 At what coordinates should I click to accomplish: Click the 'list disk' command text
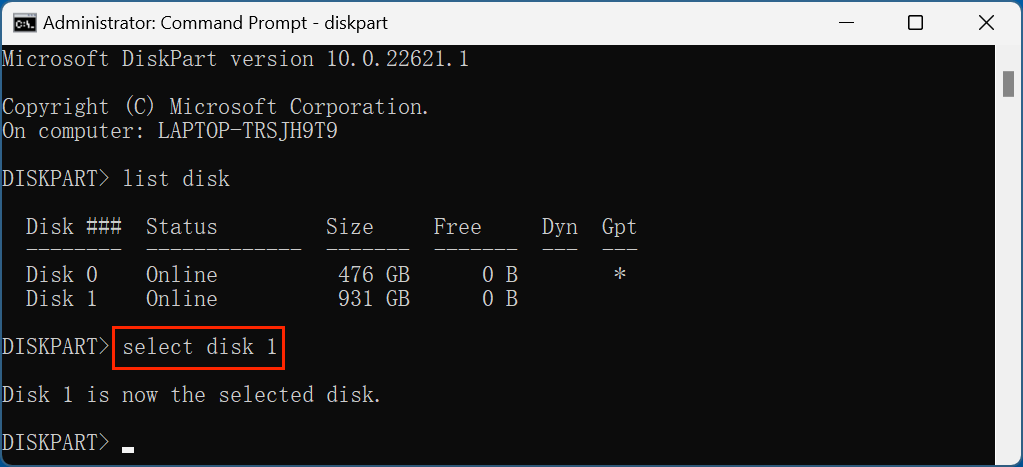(176, 179)
